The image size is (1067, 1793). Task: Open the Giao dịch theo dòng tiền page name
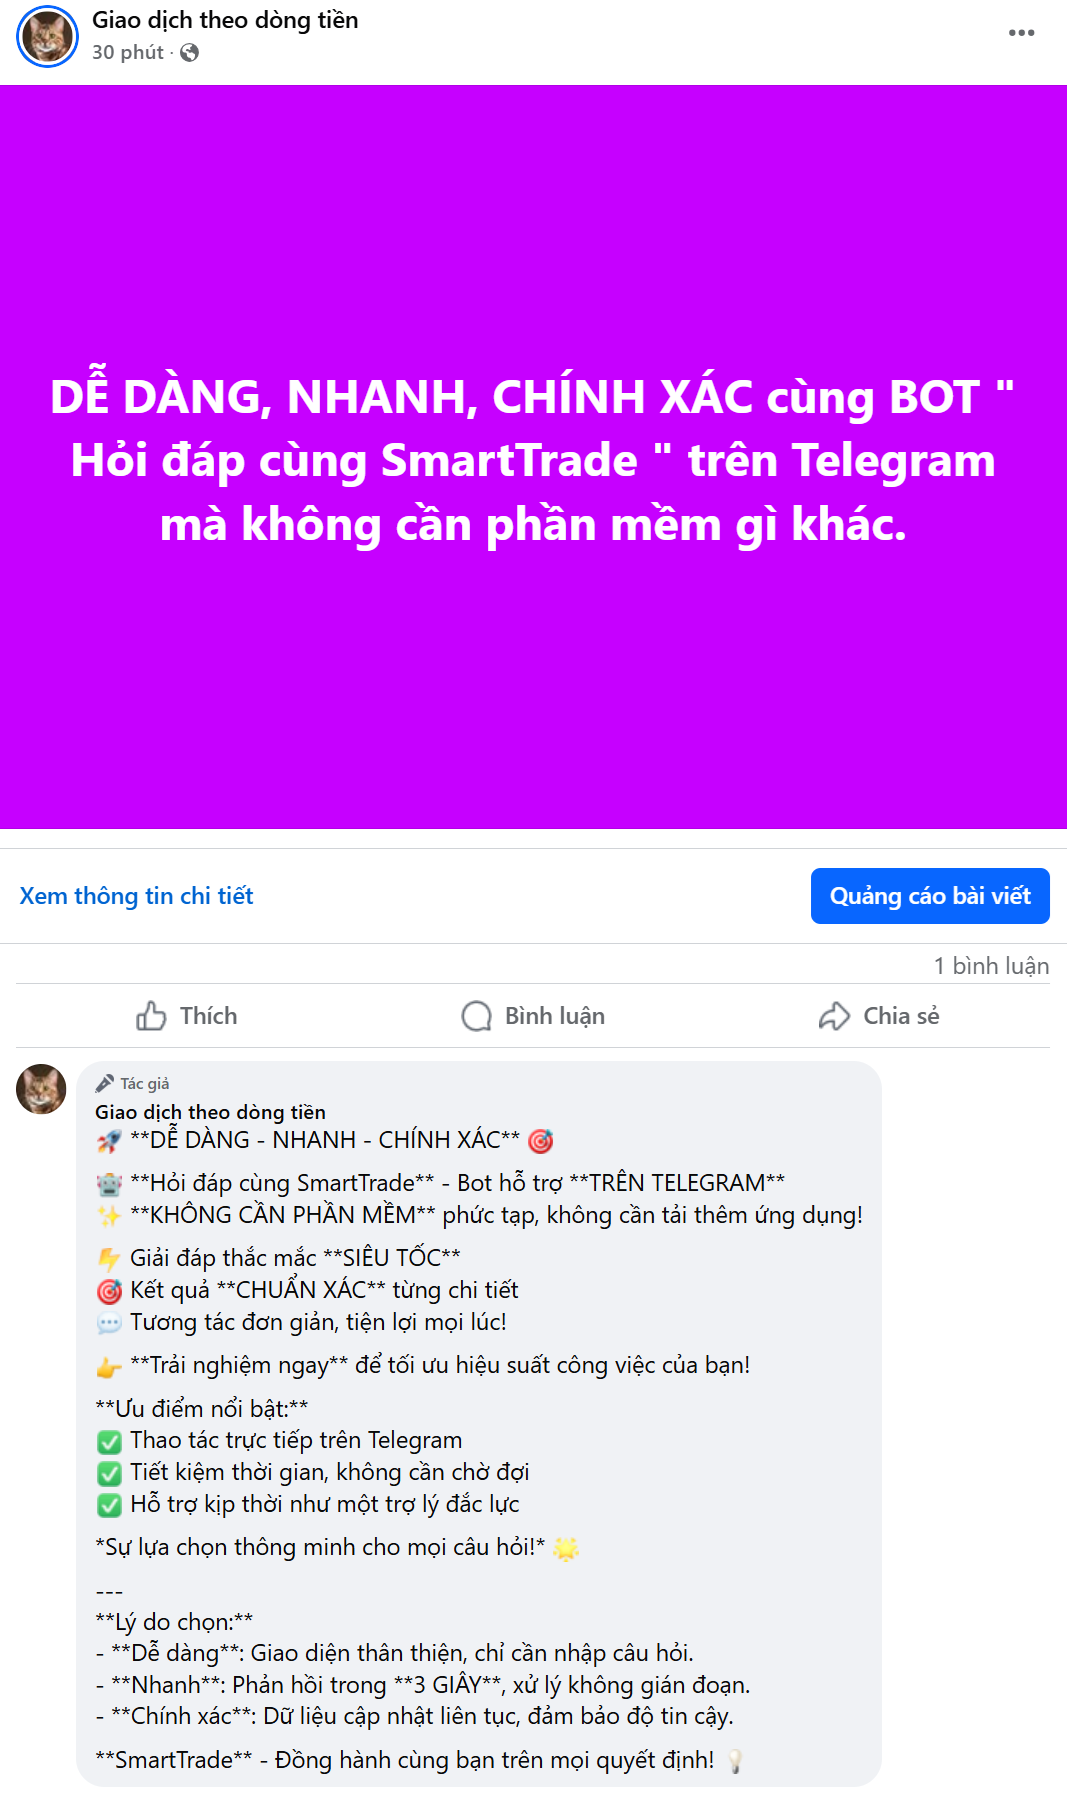tap(225, 20)
